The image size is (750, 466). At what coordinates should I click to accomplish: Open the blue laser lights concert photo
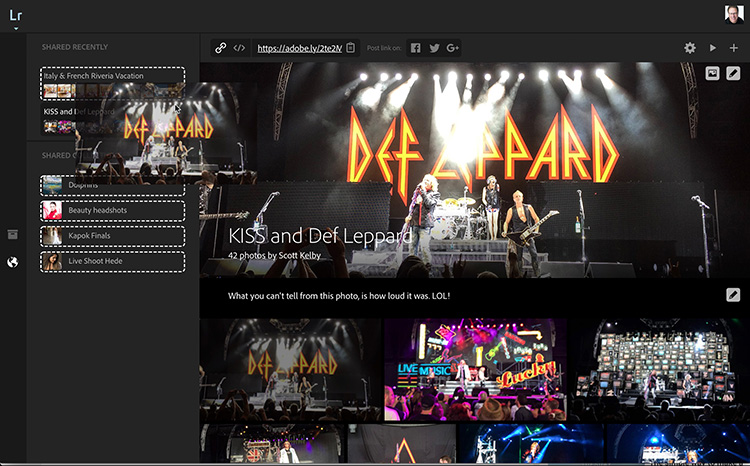[x=530, y=443]
